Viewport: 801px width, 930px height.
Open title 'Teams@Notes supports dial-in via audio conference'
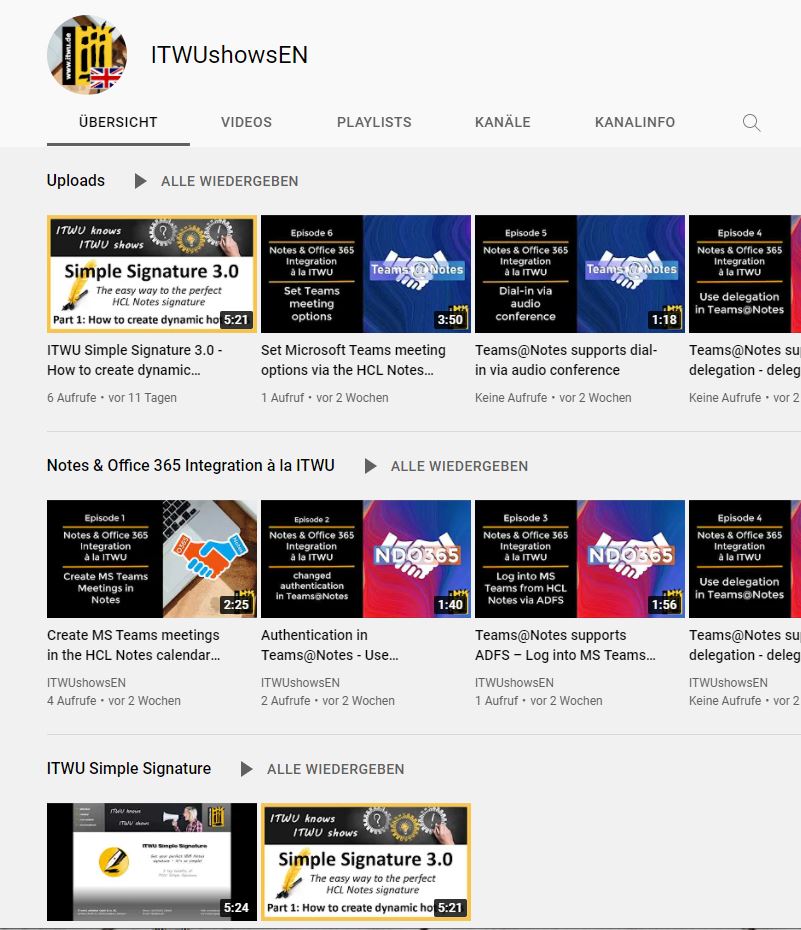(566, 360)
